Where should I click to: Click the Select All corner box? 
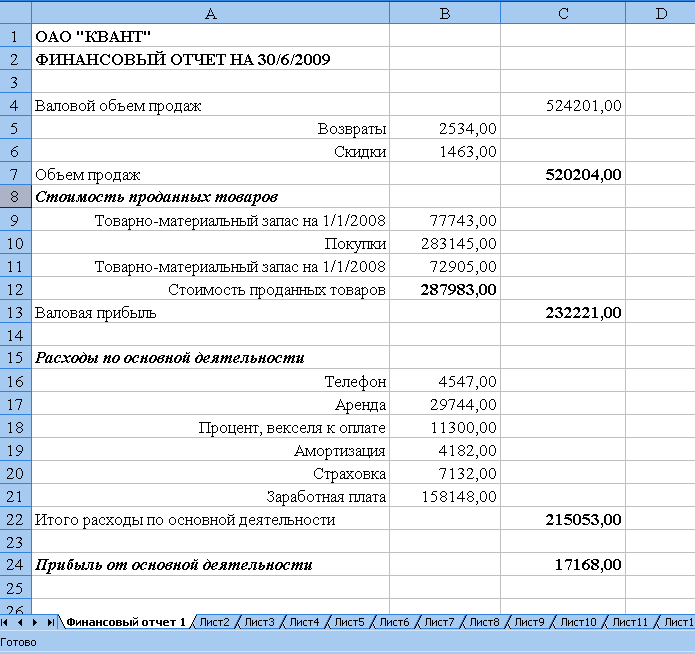[x=16, y=13]
